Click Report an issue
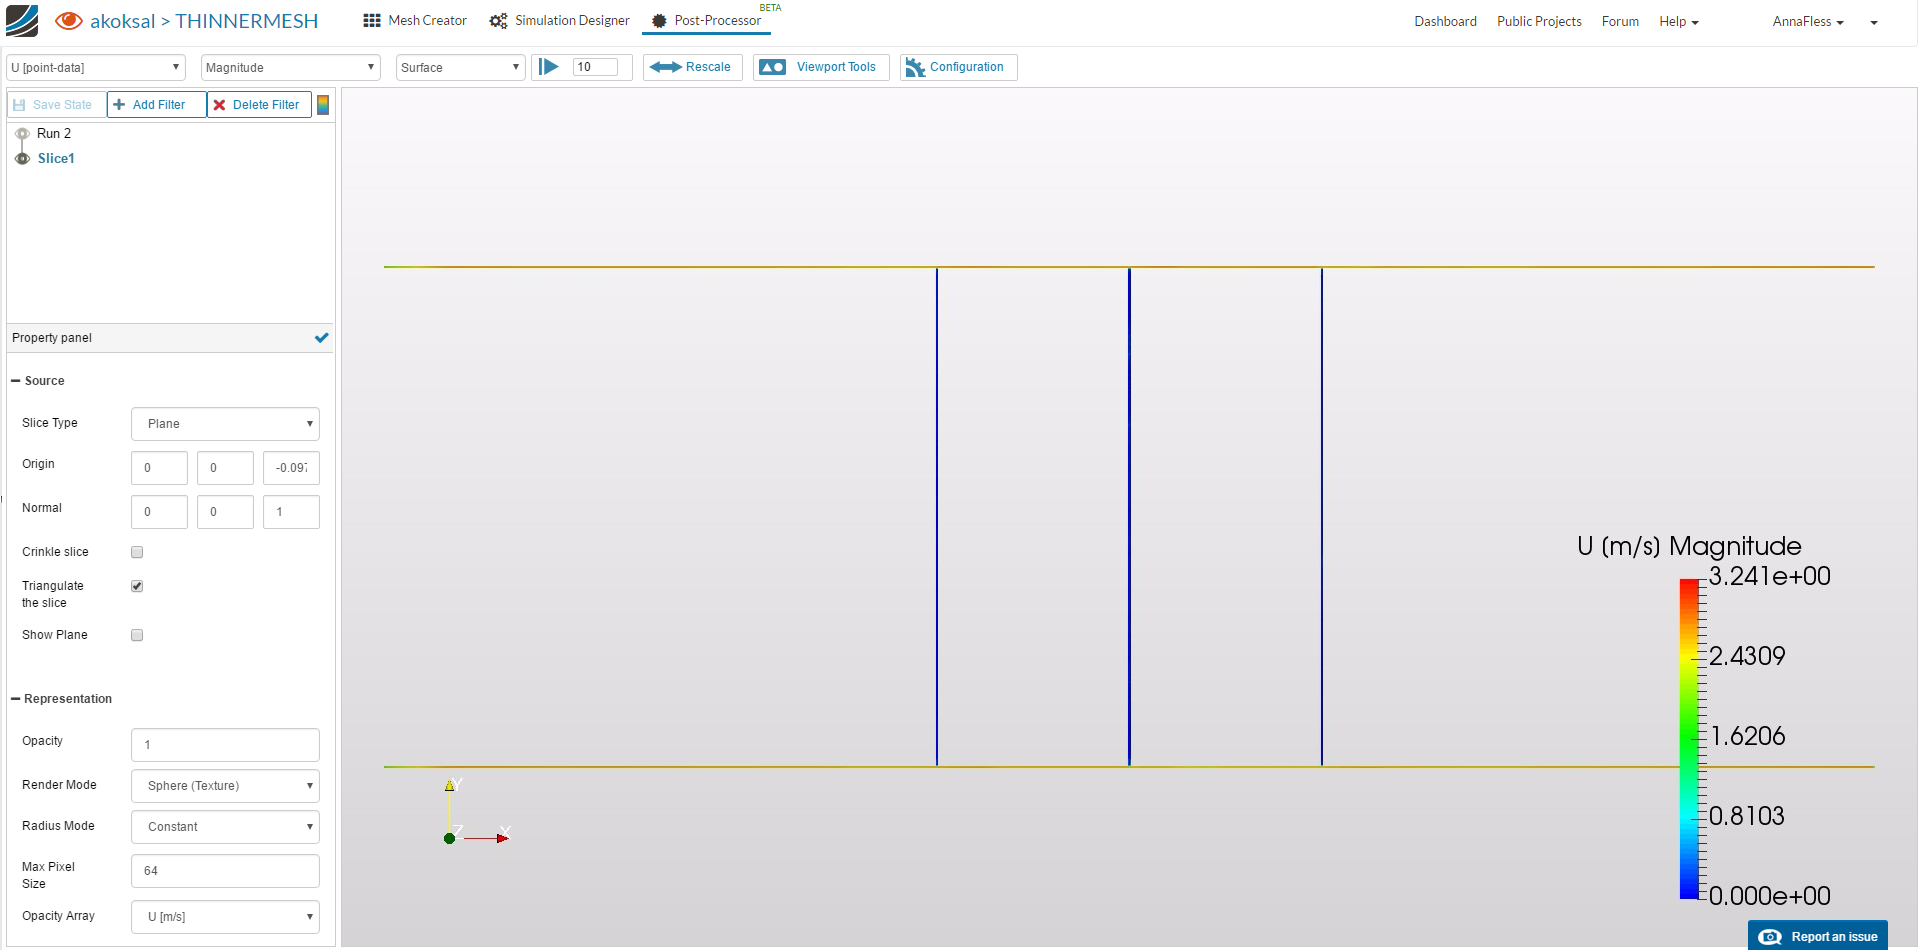Screen dimensions: 1918x950 click(1818, 936)
